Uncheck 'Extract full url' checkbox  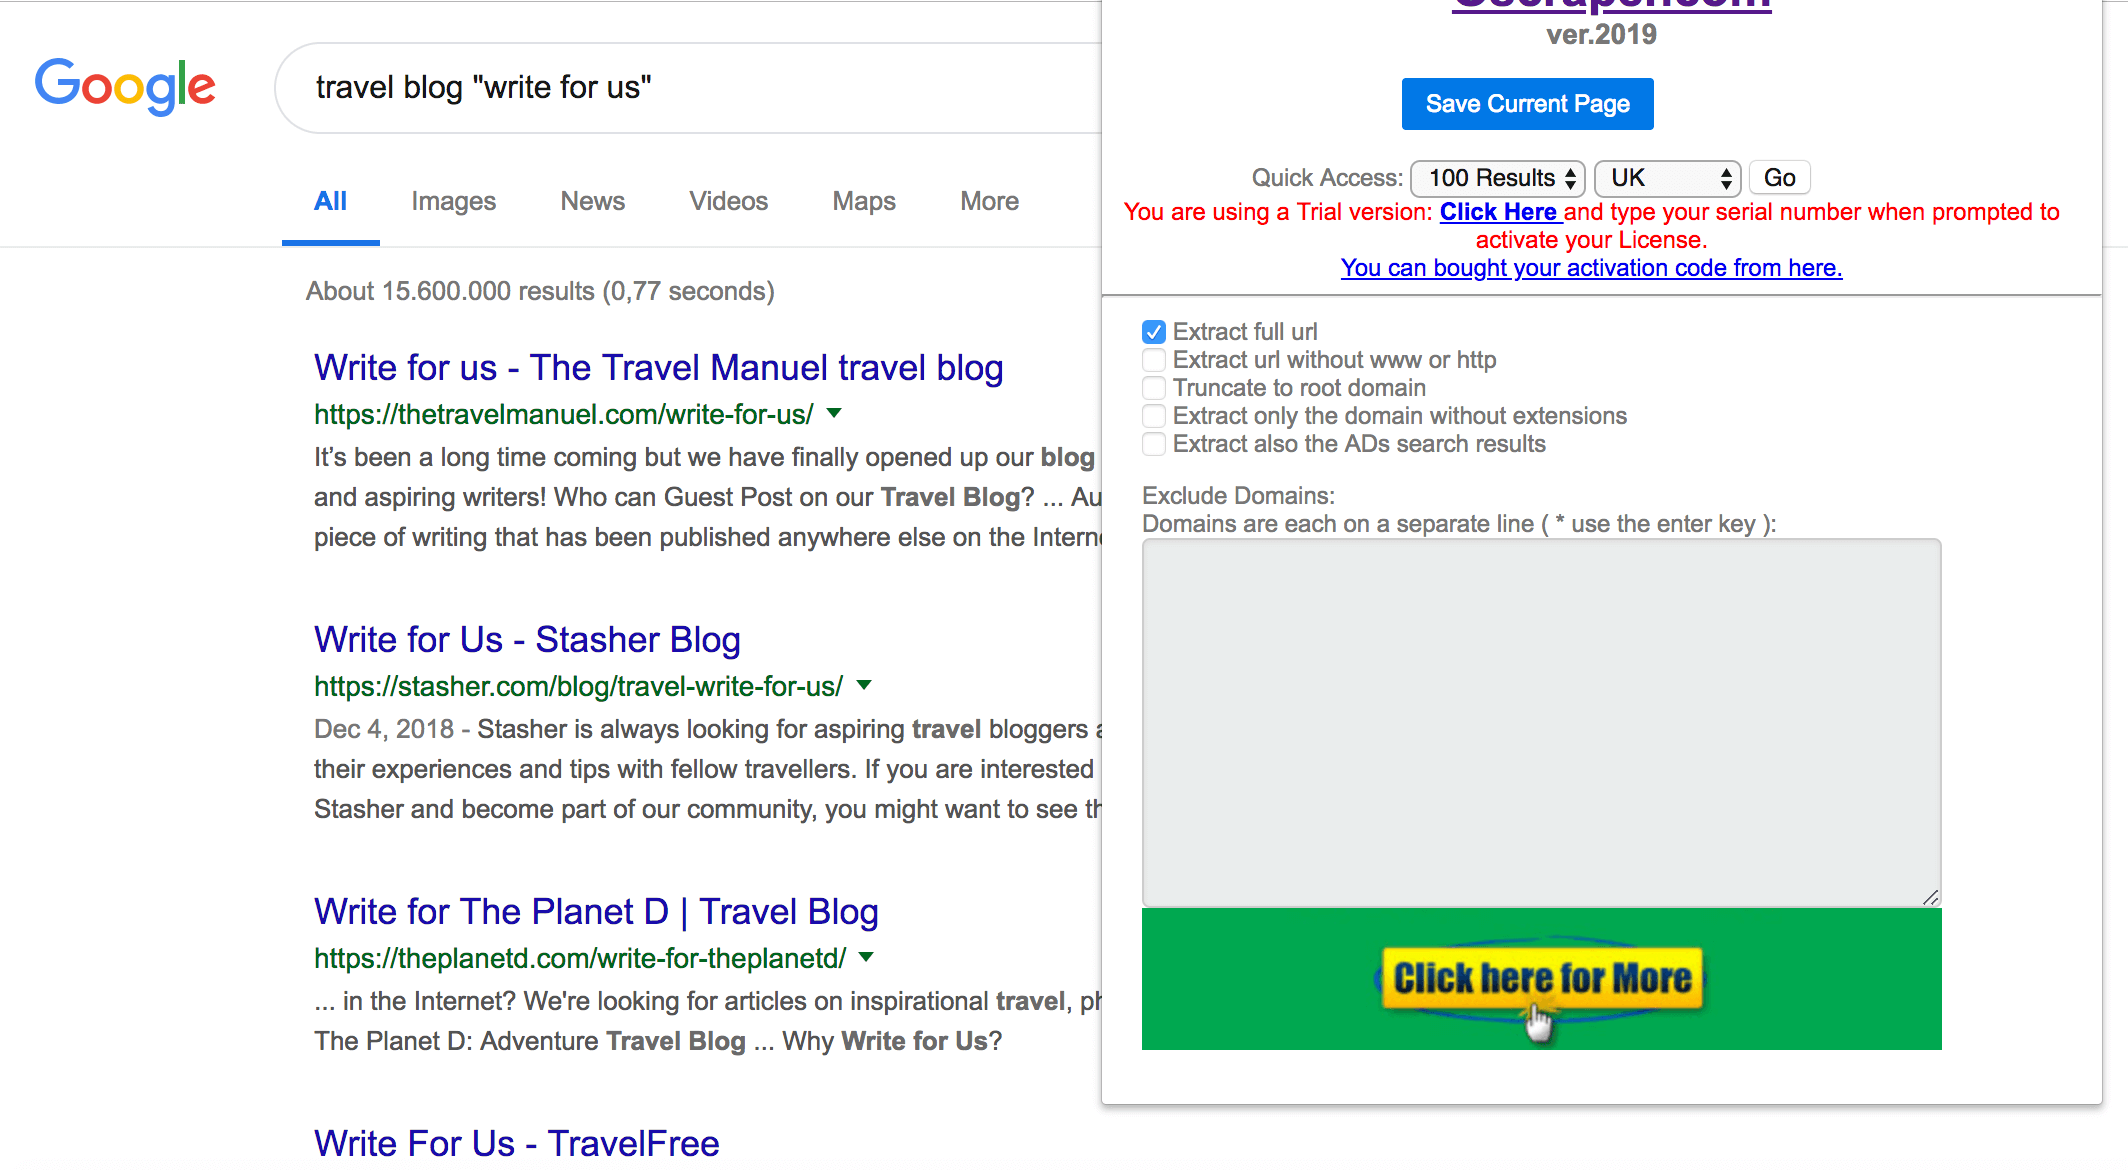(x=1154, y=332)
